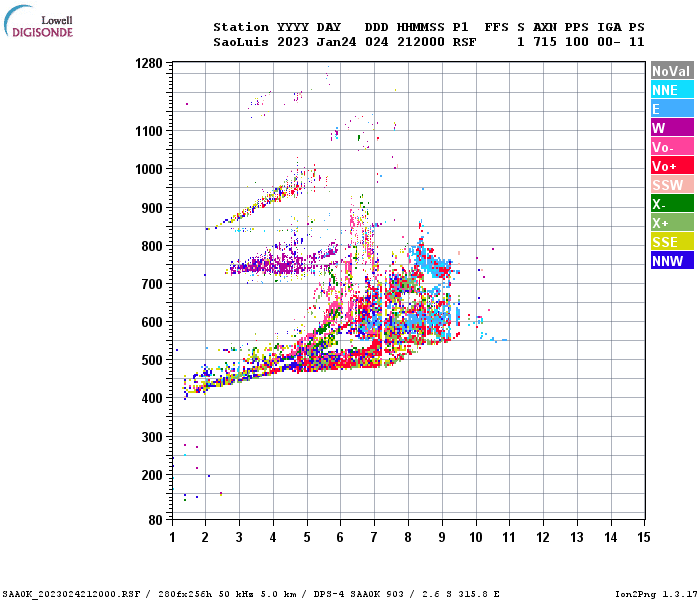Select the E light-blue legend swatch
The width and height of the screenshot is (700, 600).
click(672, 108)
